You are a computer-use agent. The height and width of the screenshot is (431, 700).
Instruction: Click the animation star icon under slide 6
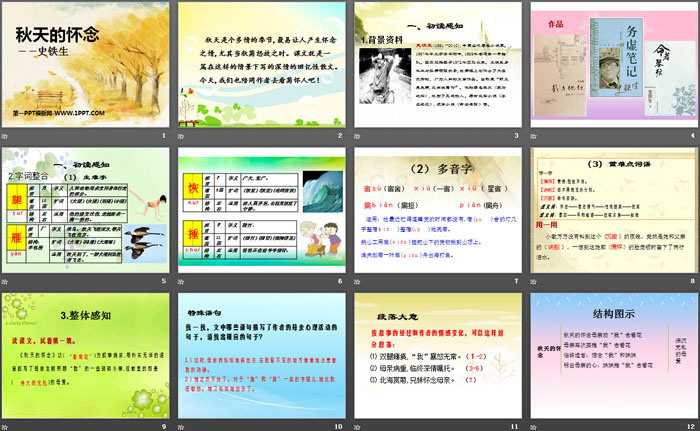click(181, 281)
